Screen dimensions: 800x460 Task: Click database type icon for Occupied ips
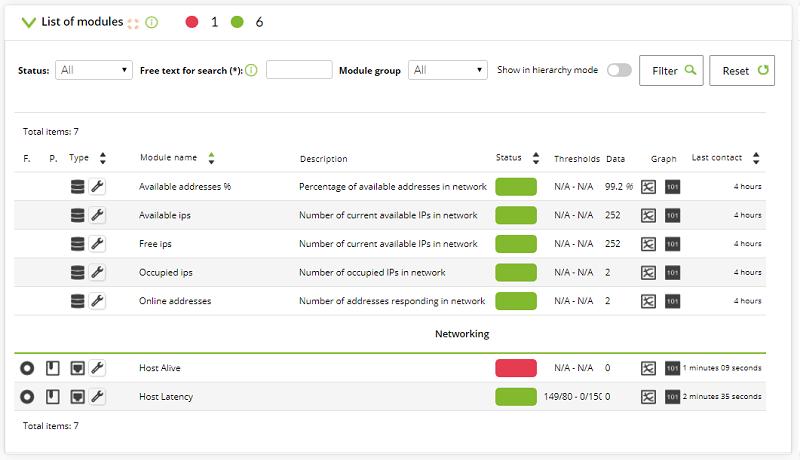pyautogui.click(x=78, y=272)
